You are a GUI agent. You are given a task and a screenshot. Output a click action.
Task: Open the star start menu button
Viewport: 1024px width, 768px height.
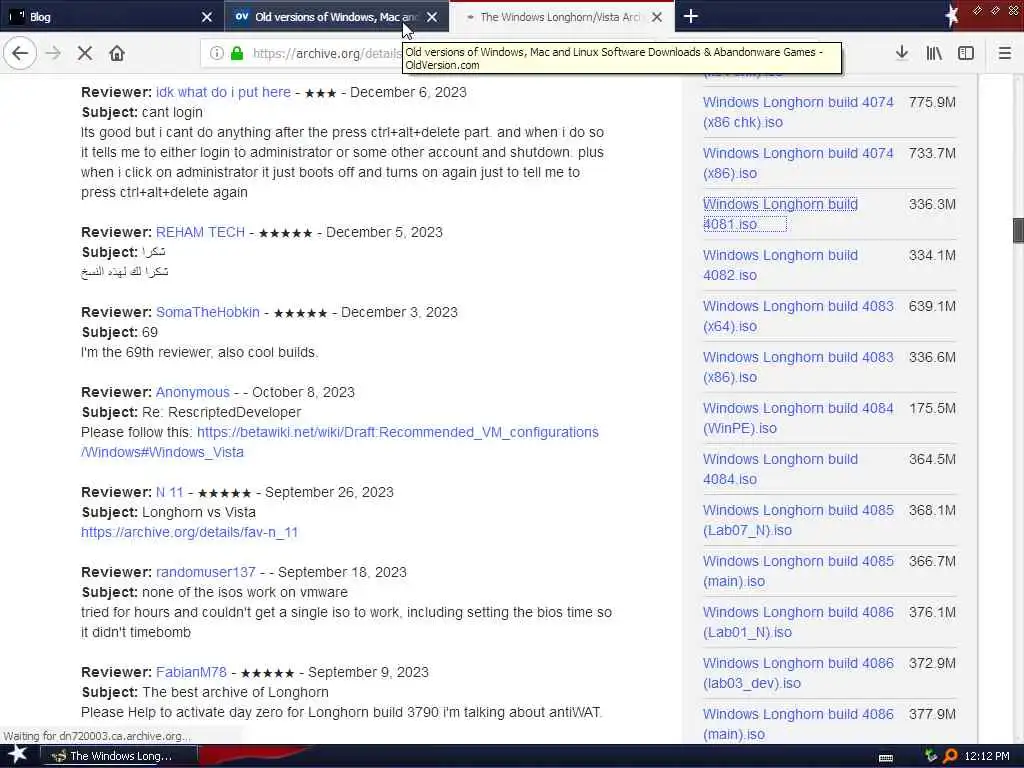coord(17,755)
